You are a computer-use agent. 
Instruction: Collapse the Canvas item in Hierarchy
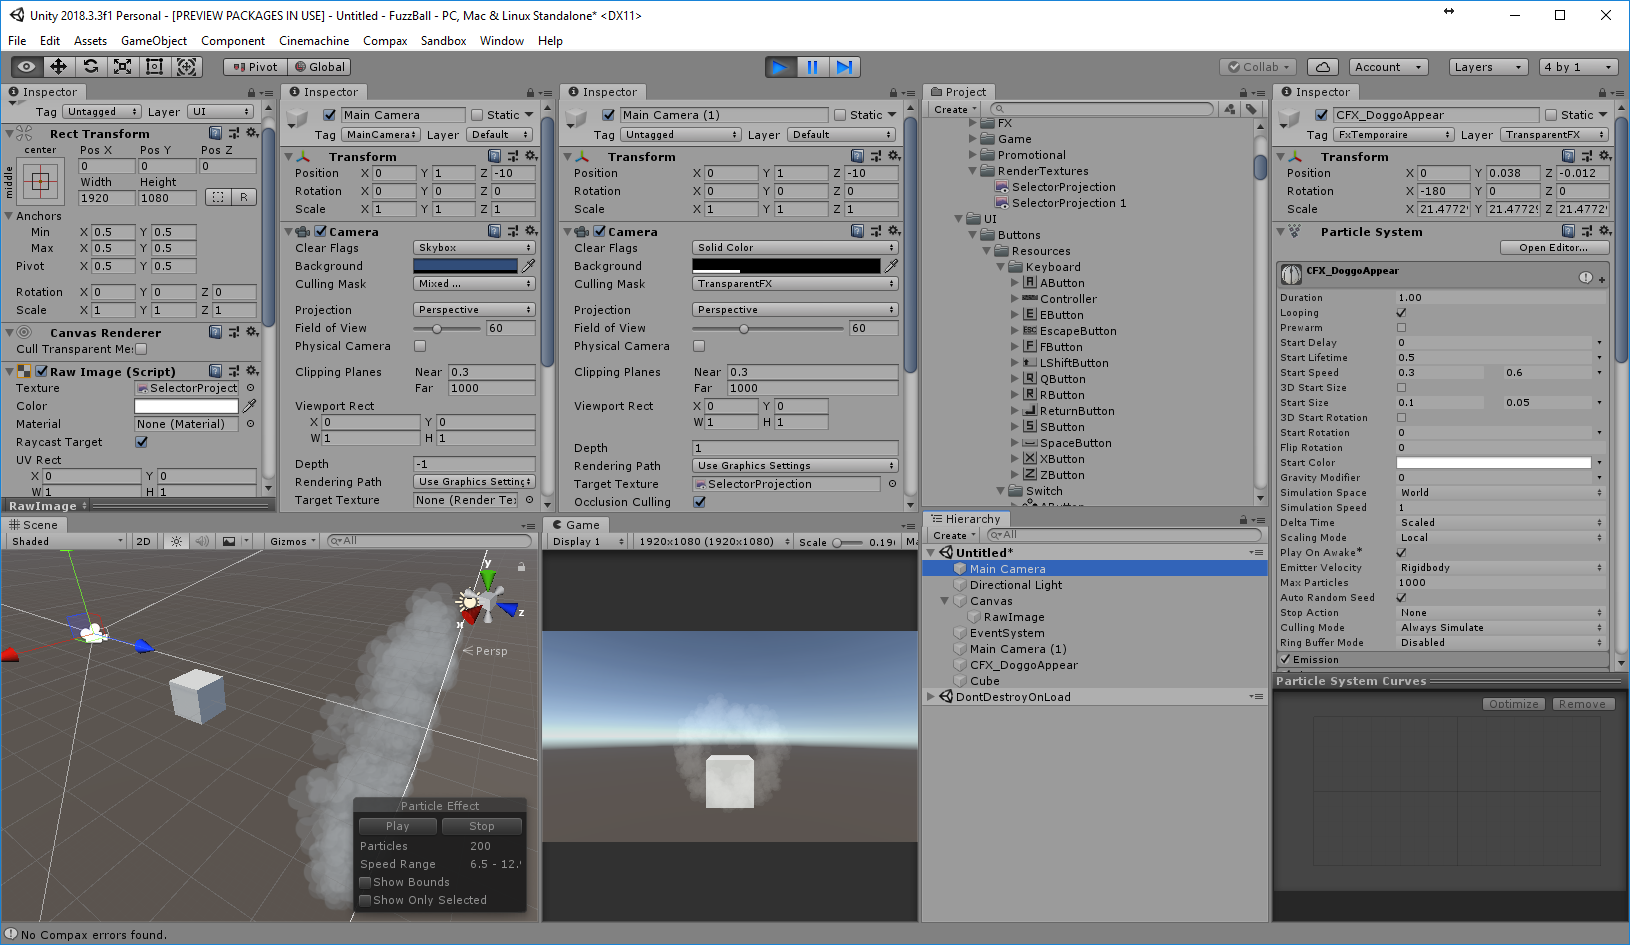[x=945, y=601]
